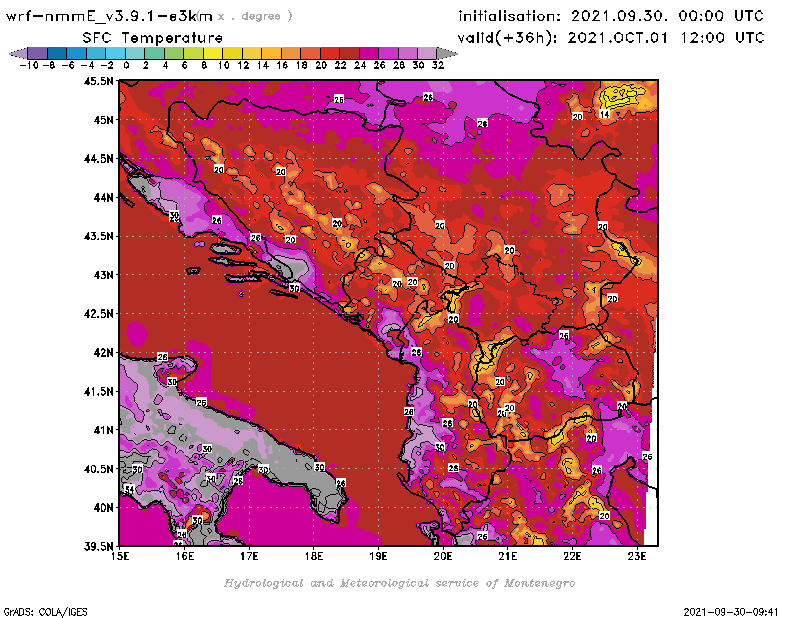Pick the magenta legend swatch between 24 and 26
Screen dimensions: 800x618
coord(369,53)
